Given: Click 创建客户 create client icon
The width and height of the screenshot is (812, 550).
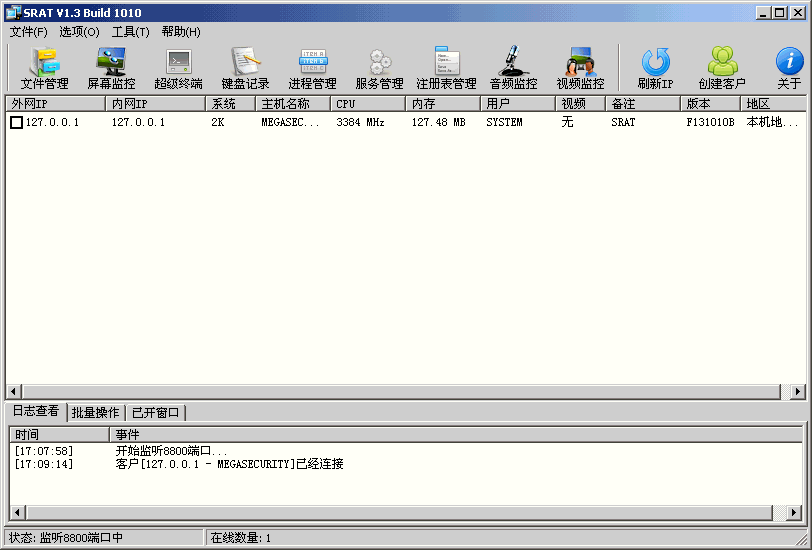Looking at the screenshot, I should pos(722,68).
